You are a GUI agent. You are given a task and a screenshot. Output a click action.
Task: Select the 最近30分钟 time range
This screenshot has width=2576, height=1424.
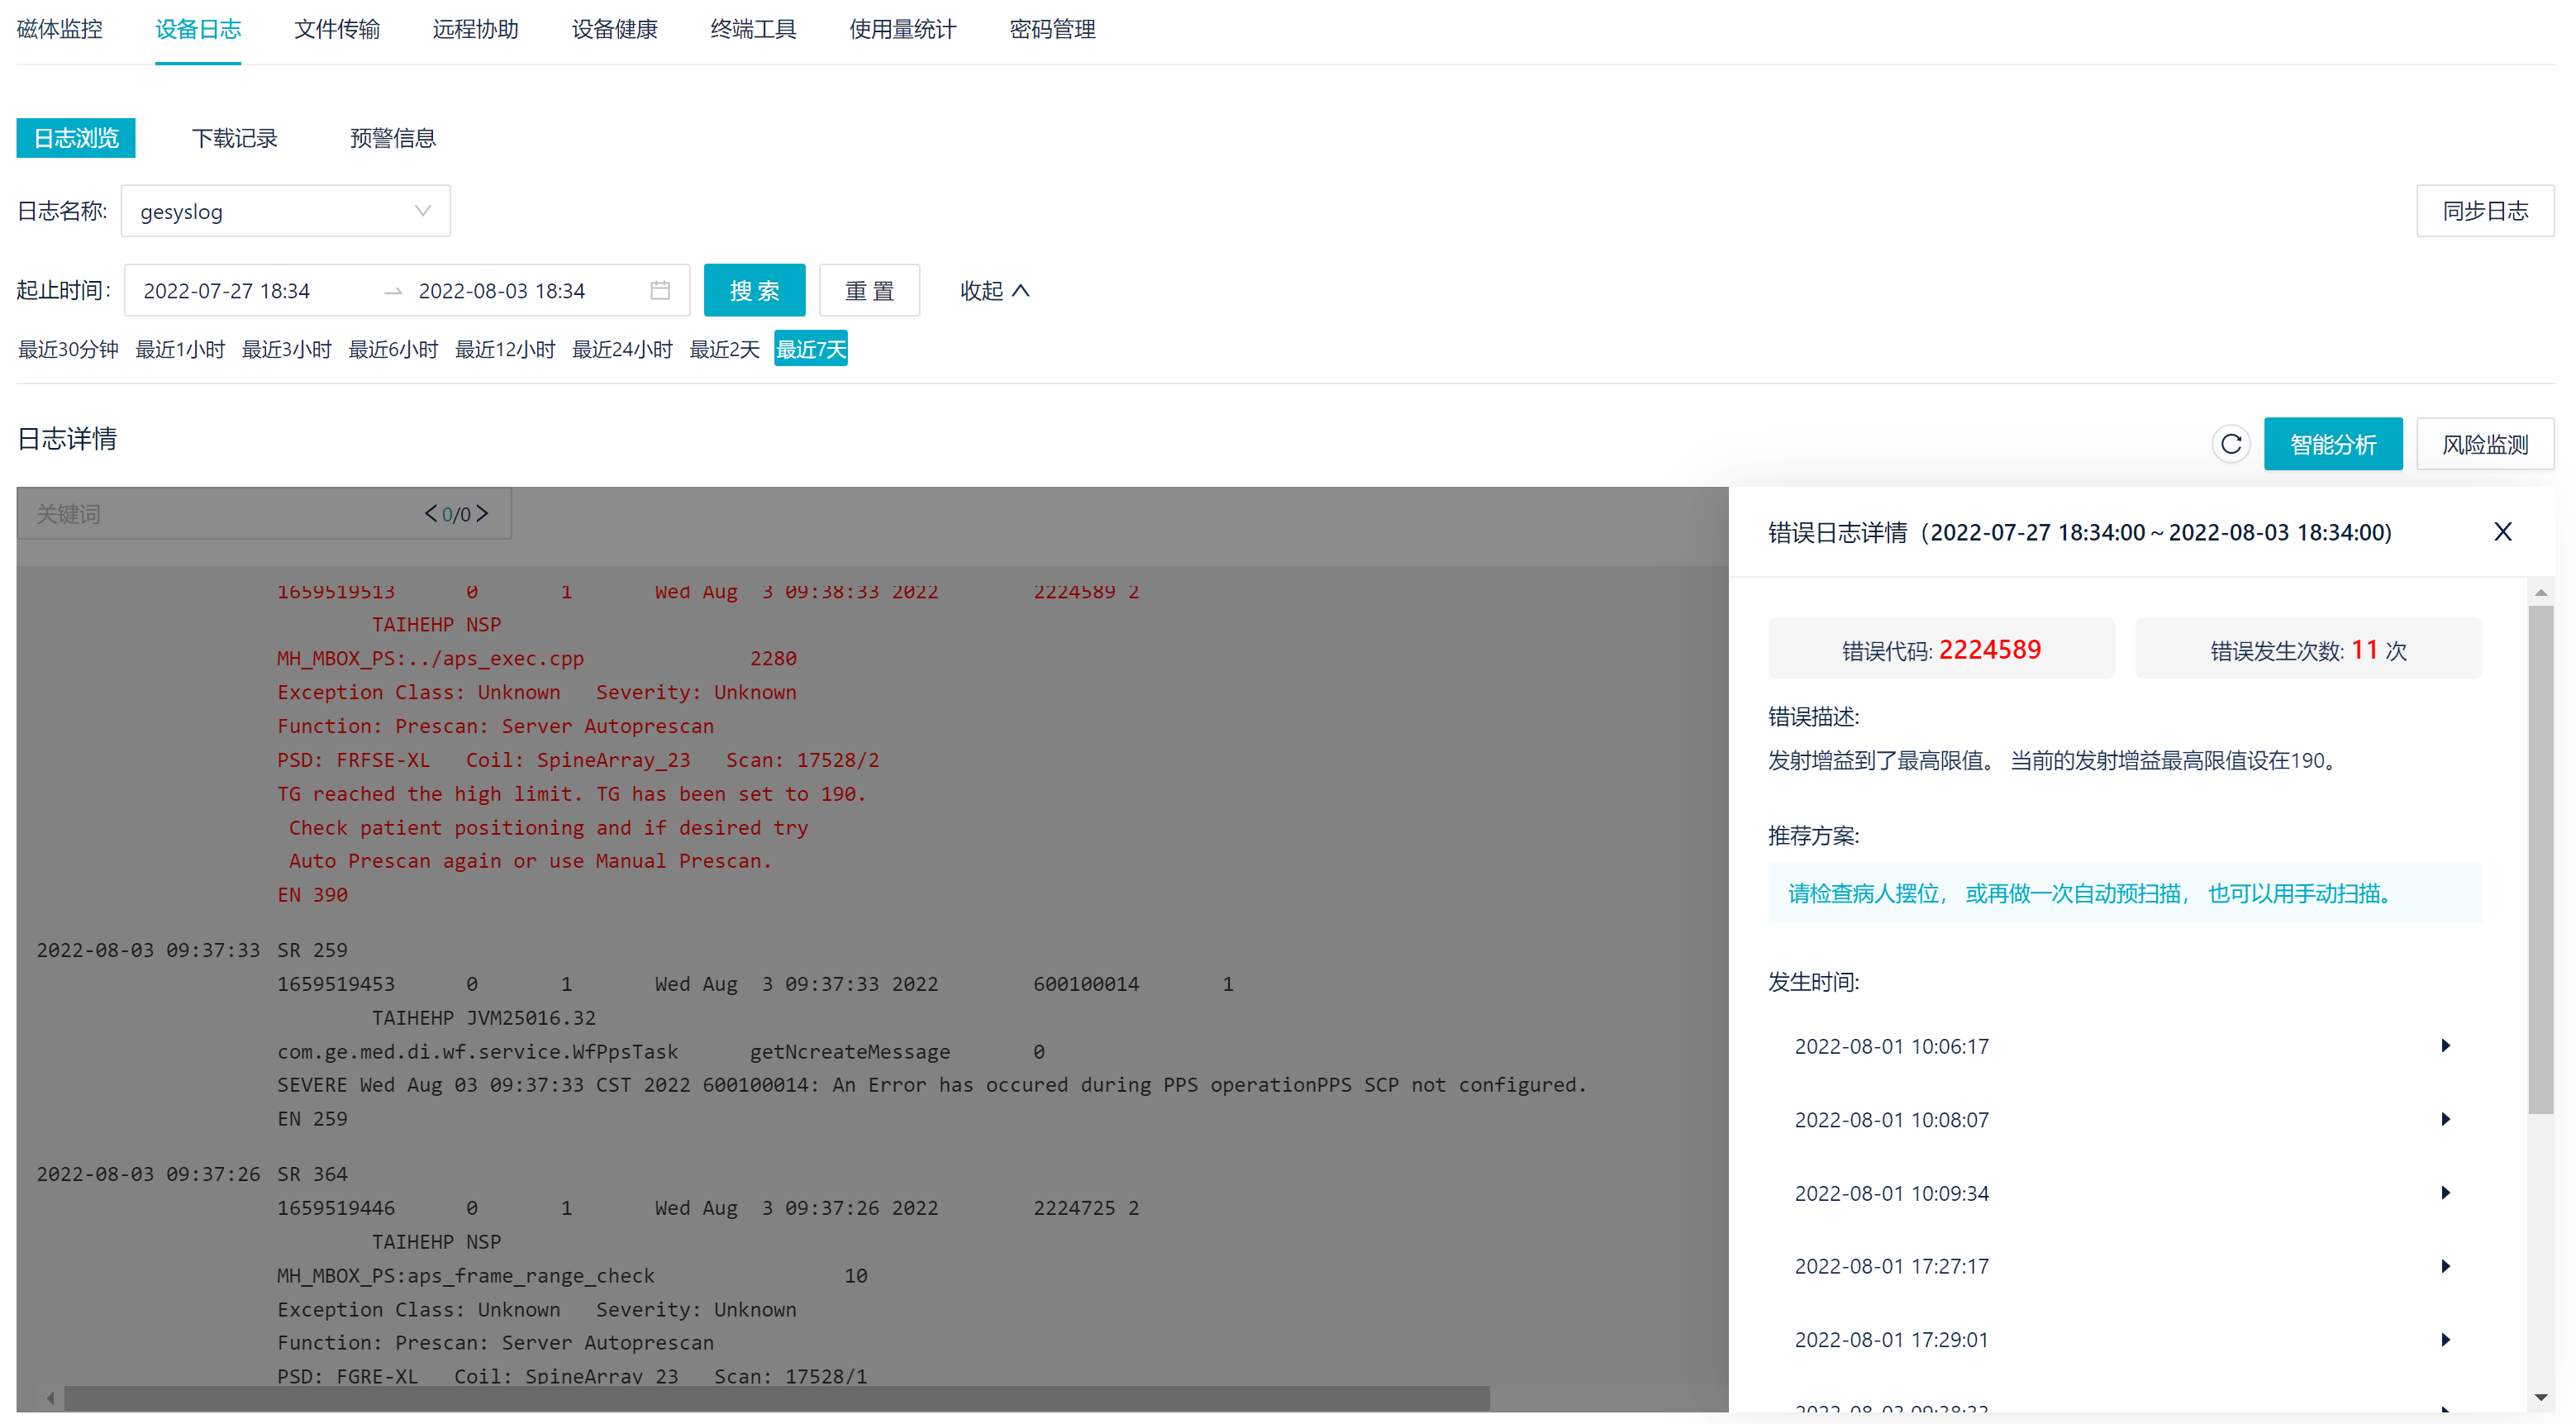click(68, 349)
